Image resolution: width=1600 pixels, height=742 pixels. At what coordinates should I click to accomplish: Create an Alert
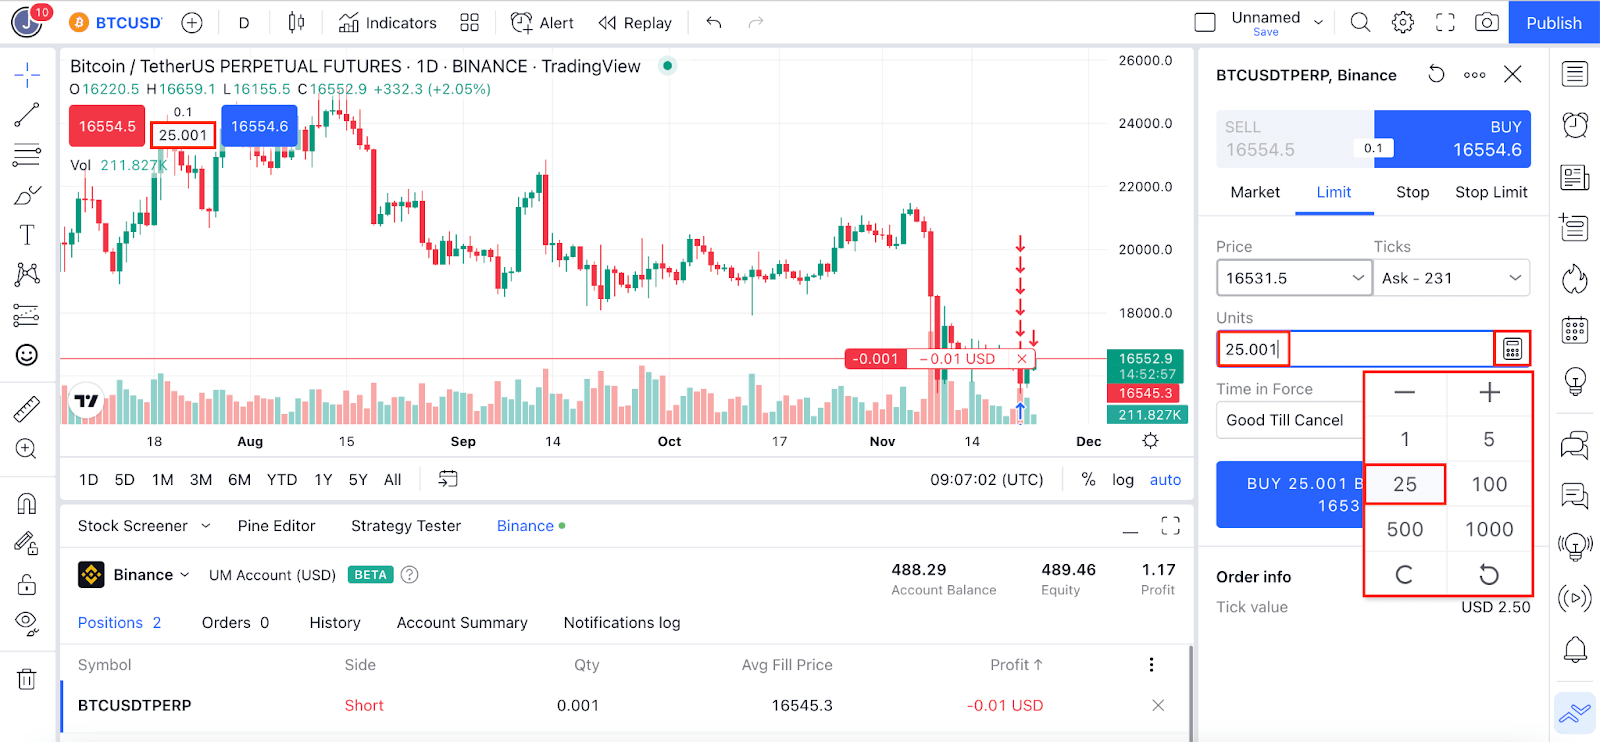542,23
